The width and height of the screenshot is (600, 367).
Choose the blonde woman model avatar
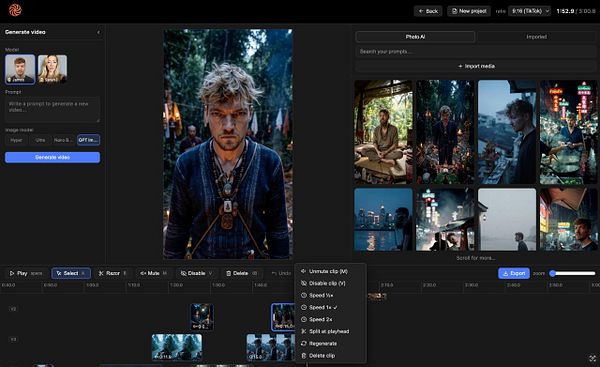point(52,69)
